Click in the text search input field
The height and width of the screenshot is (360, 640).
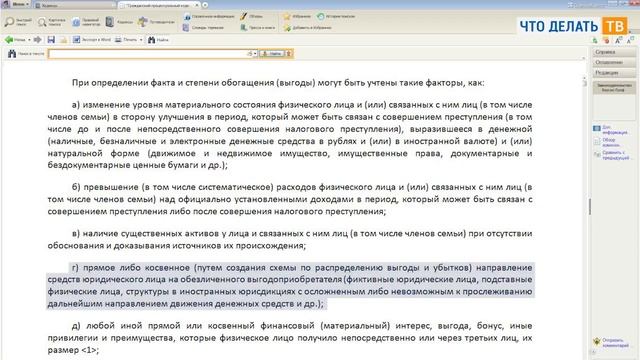click(x=147, y=53)
